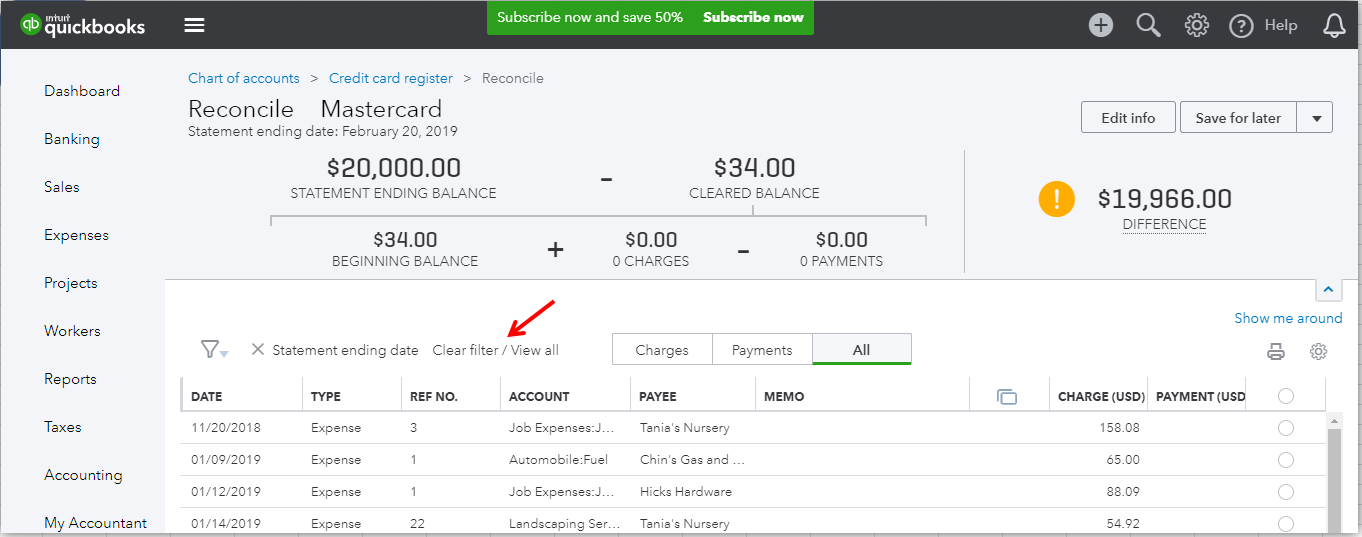This screenshot has height=537, width=1362.
Task: Remove the Statement ending date filter (X)
Action: 257,350
